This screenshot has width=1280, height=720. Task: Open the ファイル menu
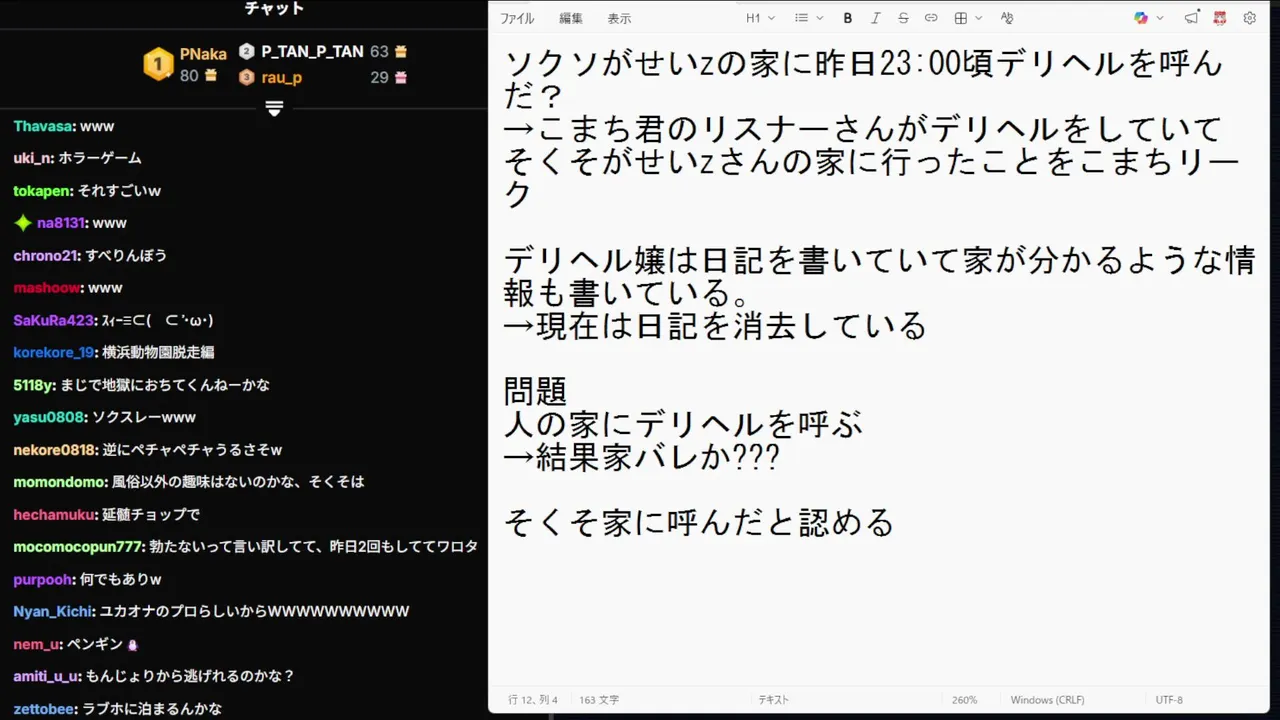pos(517,18)
